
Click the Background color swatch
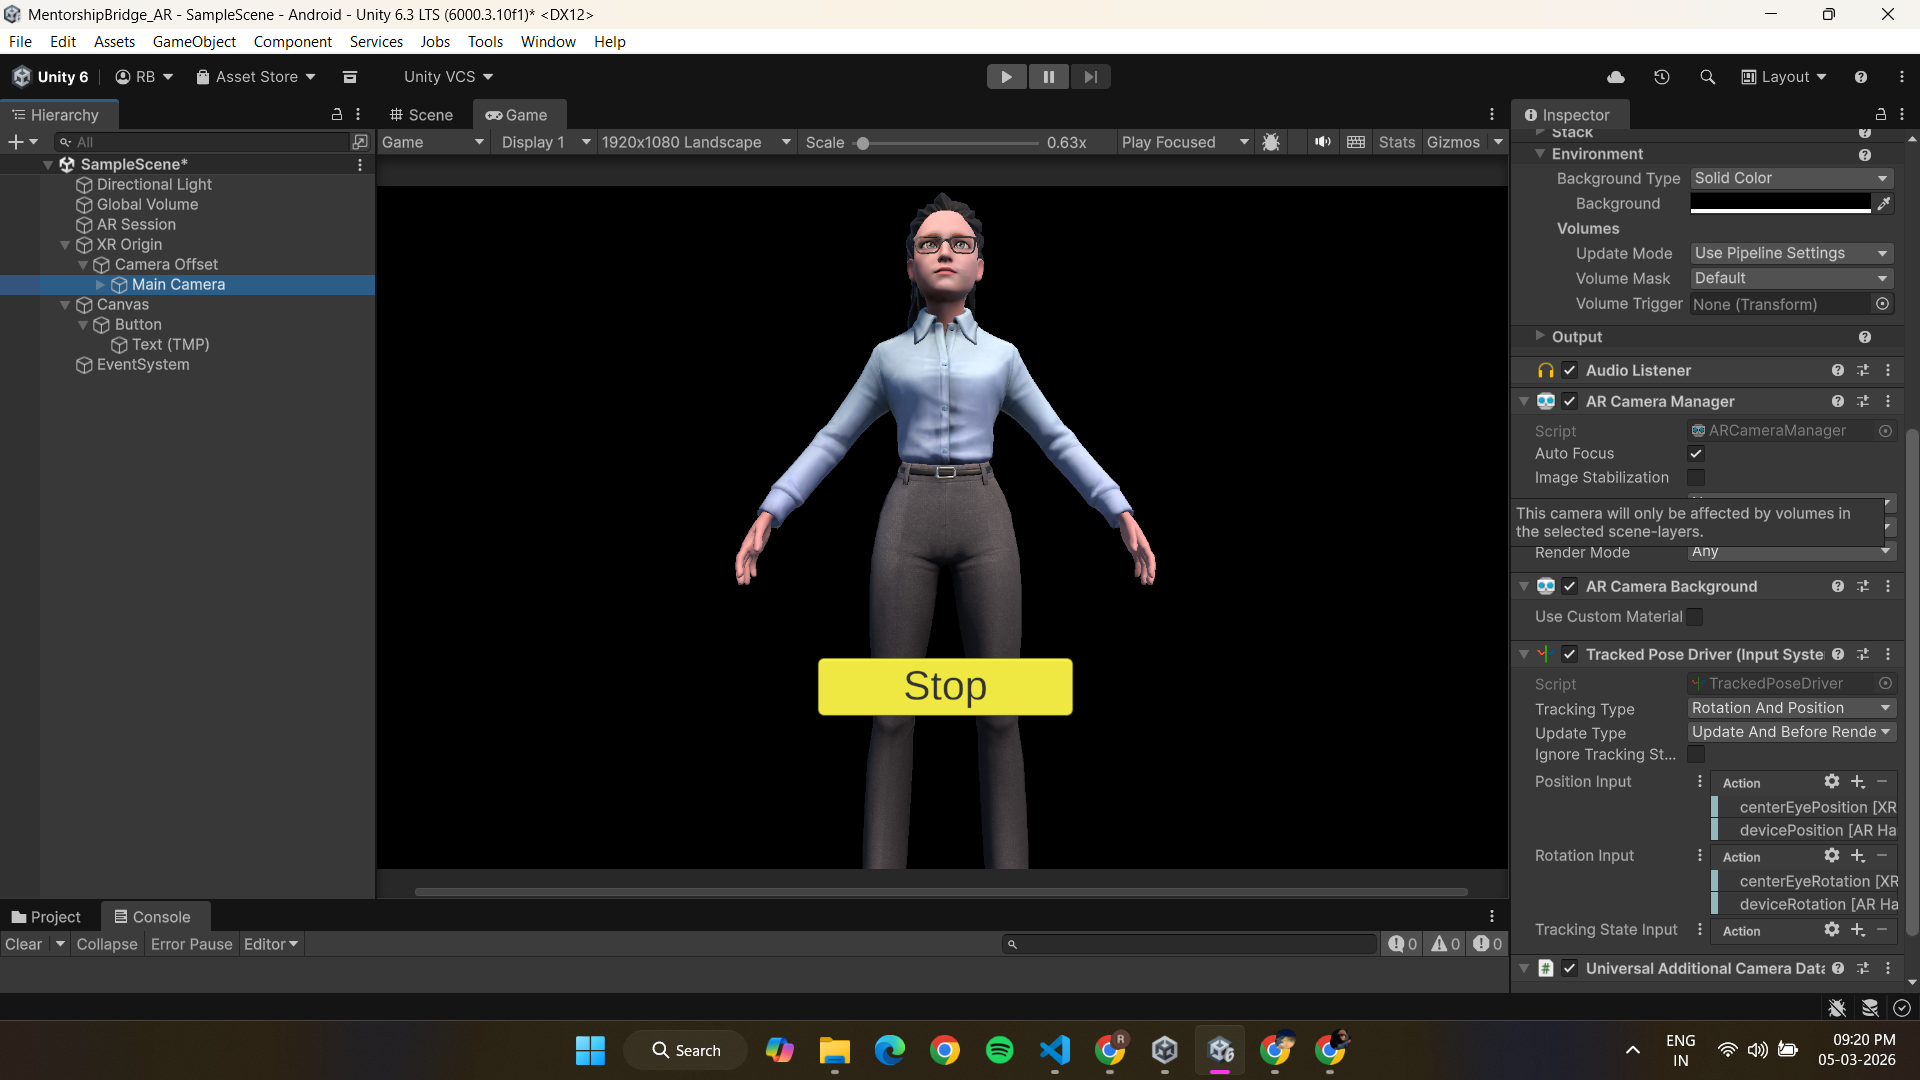(1780, 203)
